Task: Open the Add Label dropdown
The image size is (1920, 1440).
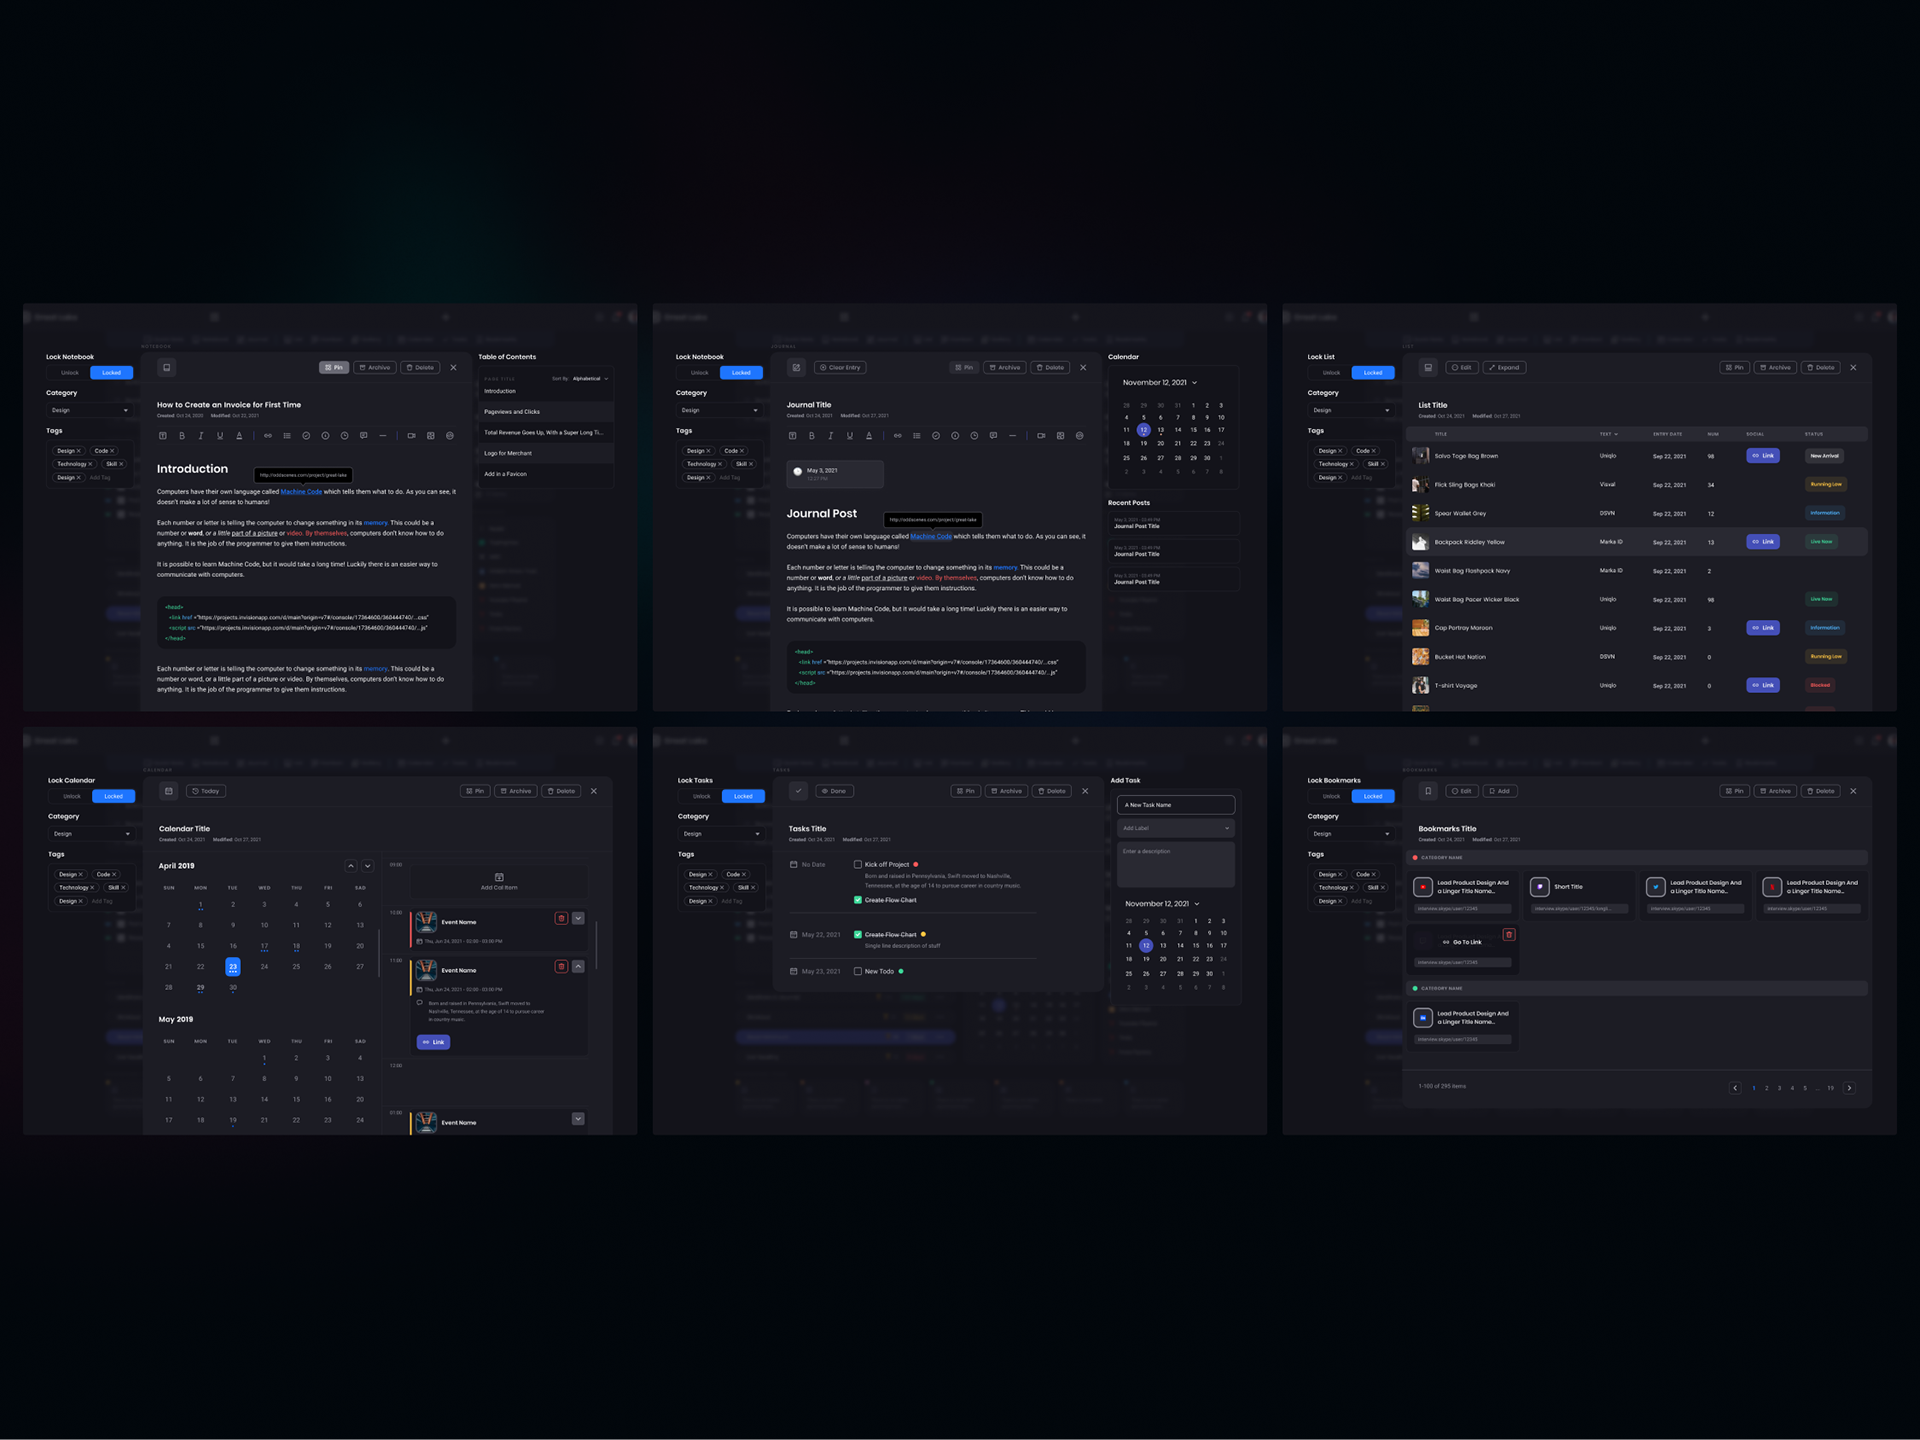Action: pos(1175,828)
